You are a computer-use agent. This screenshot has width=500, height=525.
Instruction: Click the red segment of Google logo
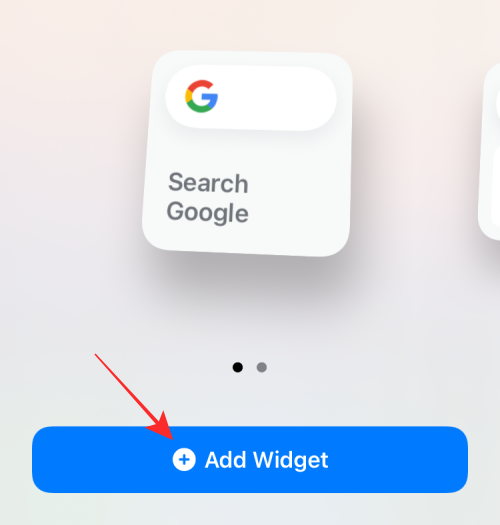[x=198, y=86]
